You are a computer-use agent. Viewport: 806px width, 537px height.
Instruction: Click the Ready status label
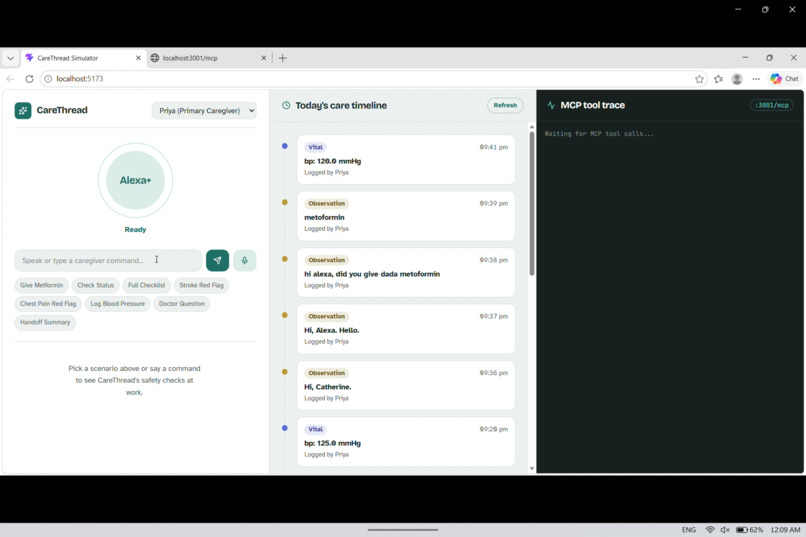(135, 230)
